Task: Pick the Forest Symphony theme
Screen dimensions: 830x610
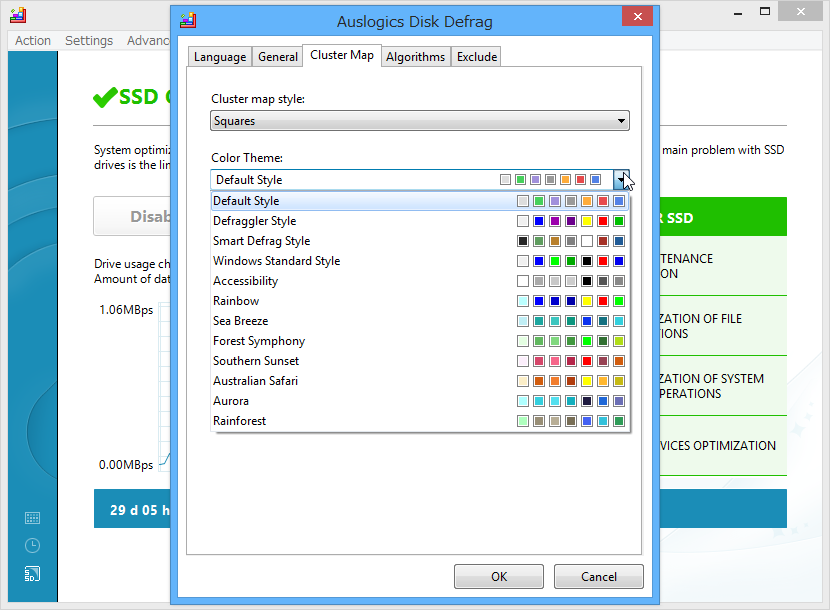Action: click(420, 341)
